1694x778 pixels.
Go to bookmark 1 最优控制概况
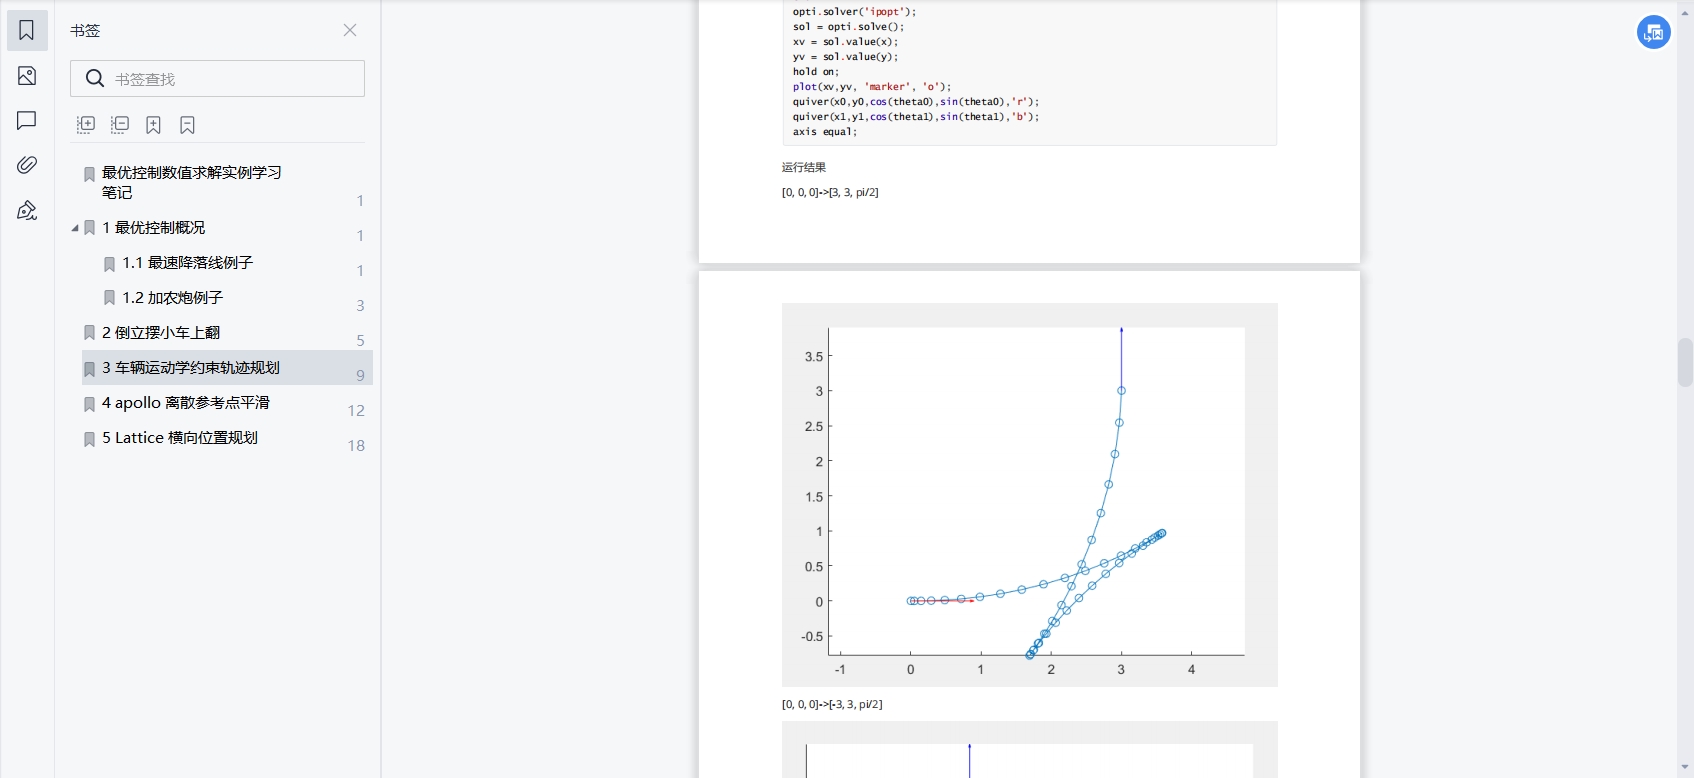153,228
